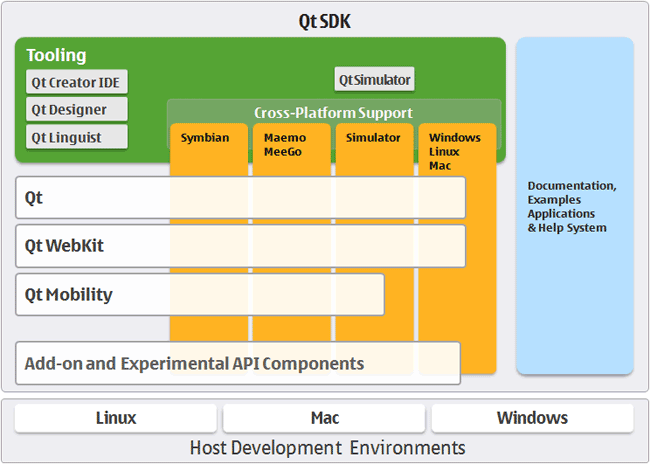This screenshot has width=650, height=464.
Task: Click the Qt SDK title
Action: 324,20
